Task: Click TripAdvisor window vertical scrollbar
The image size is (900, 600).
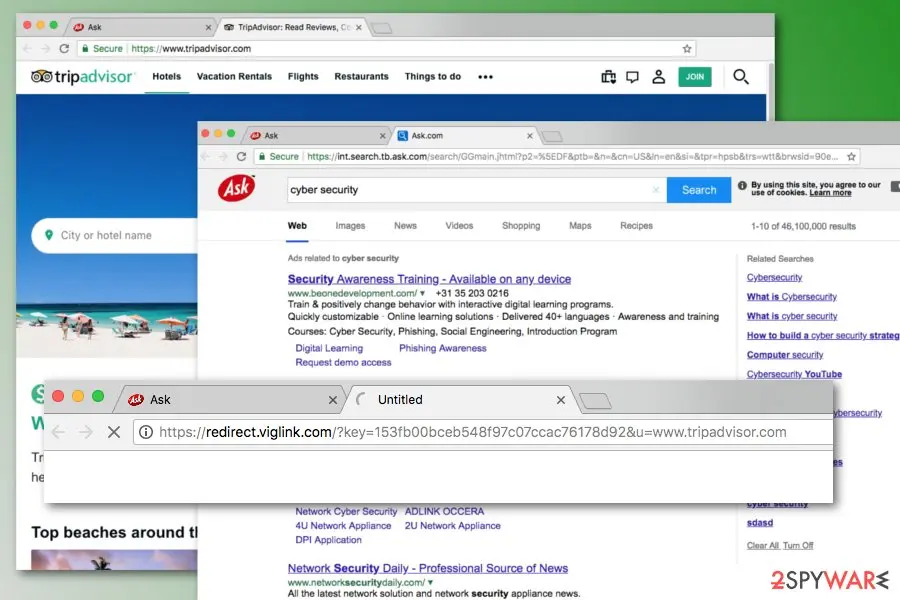Action: point(770,92)
